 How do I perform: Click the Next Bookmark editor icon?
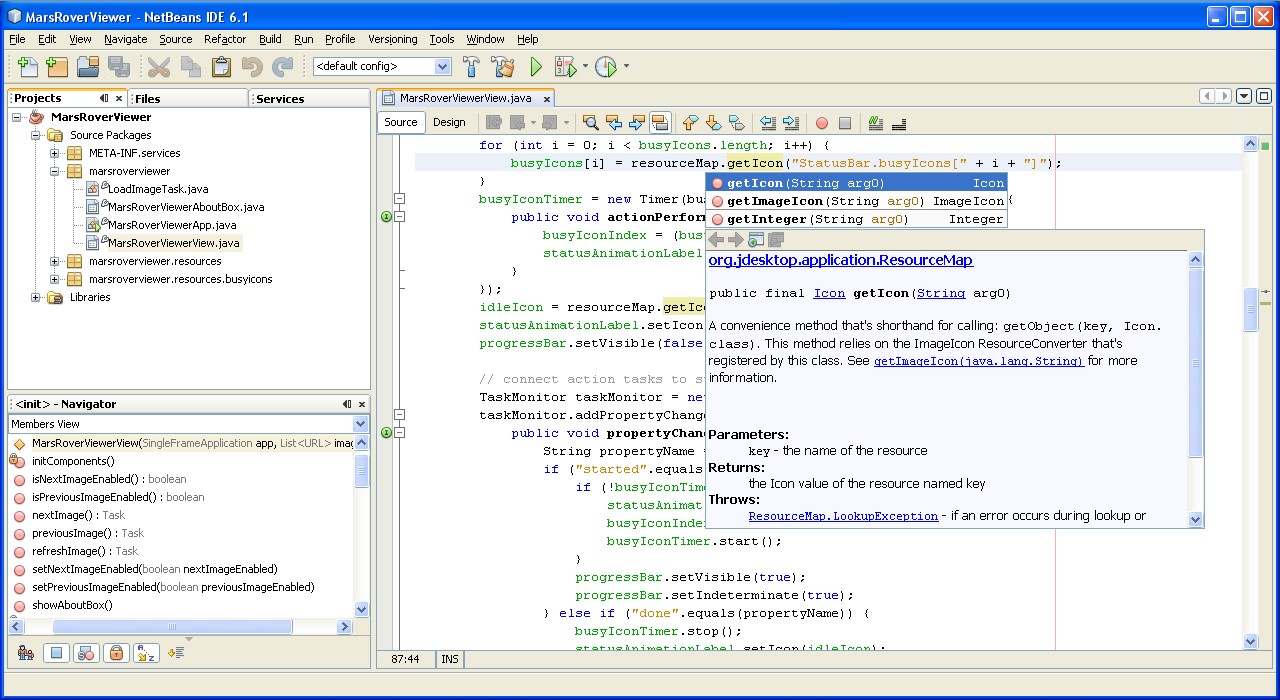click(713, 123)
